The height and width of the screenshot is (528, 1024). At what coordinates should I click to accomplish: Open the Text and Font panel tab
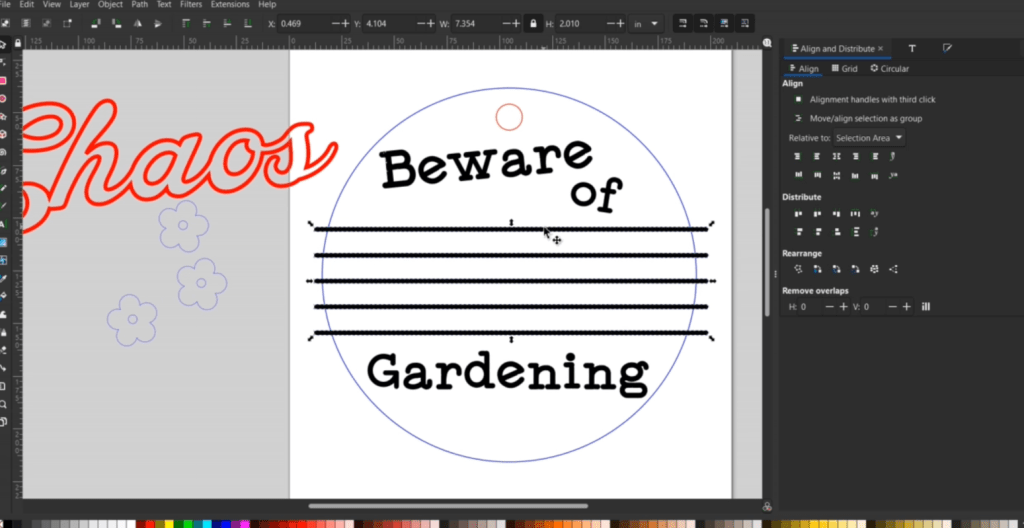(x=911, y=48)
